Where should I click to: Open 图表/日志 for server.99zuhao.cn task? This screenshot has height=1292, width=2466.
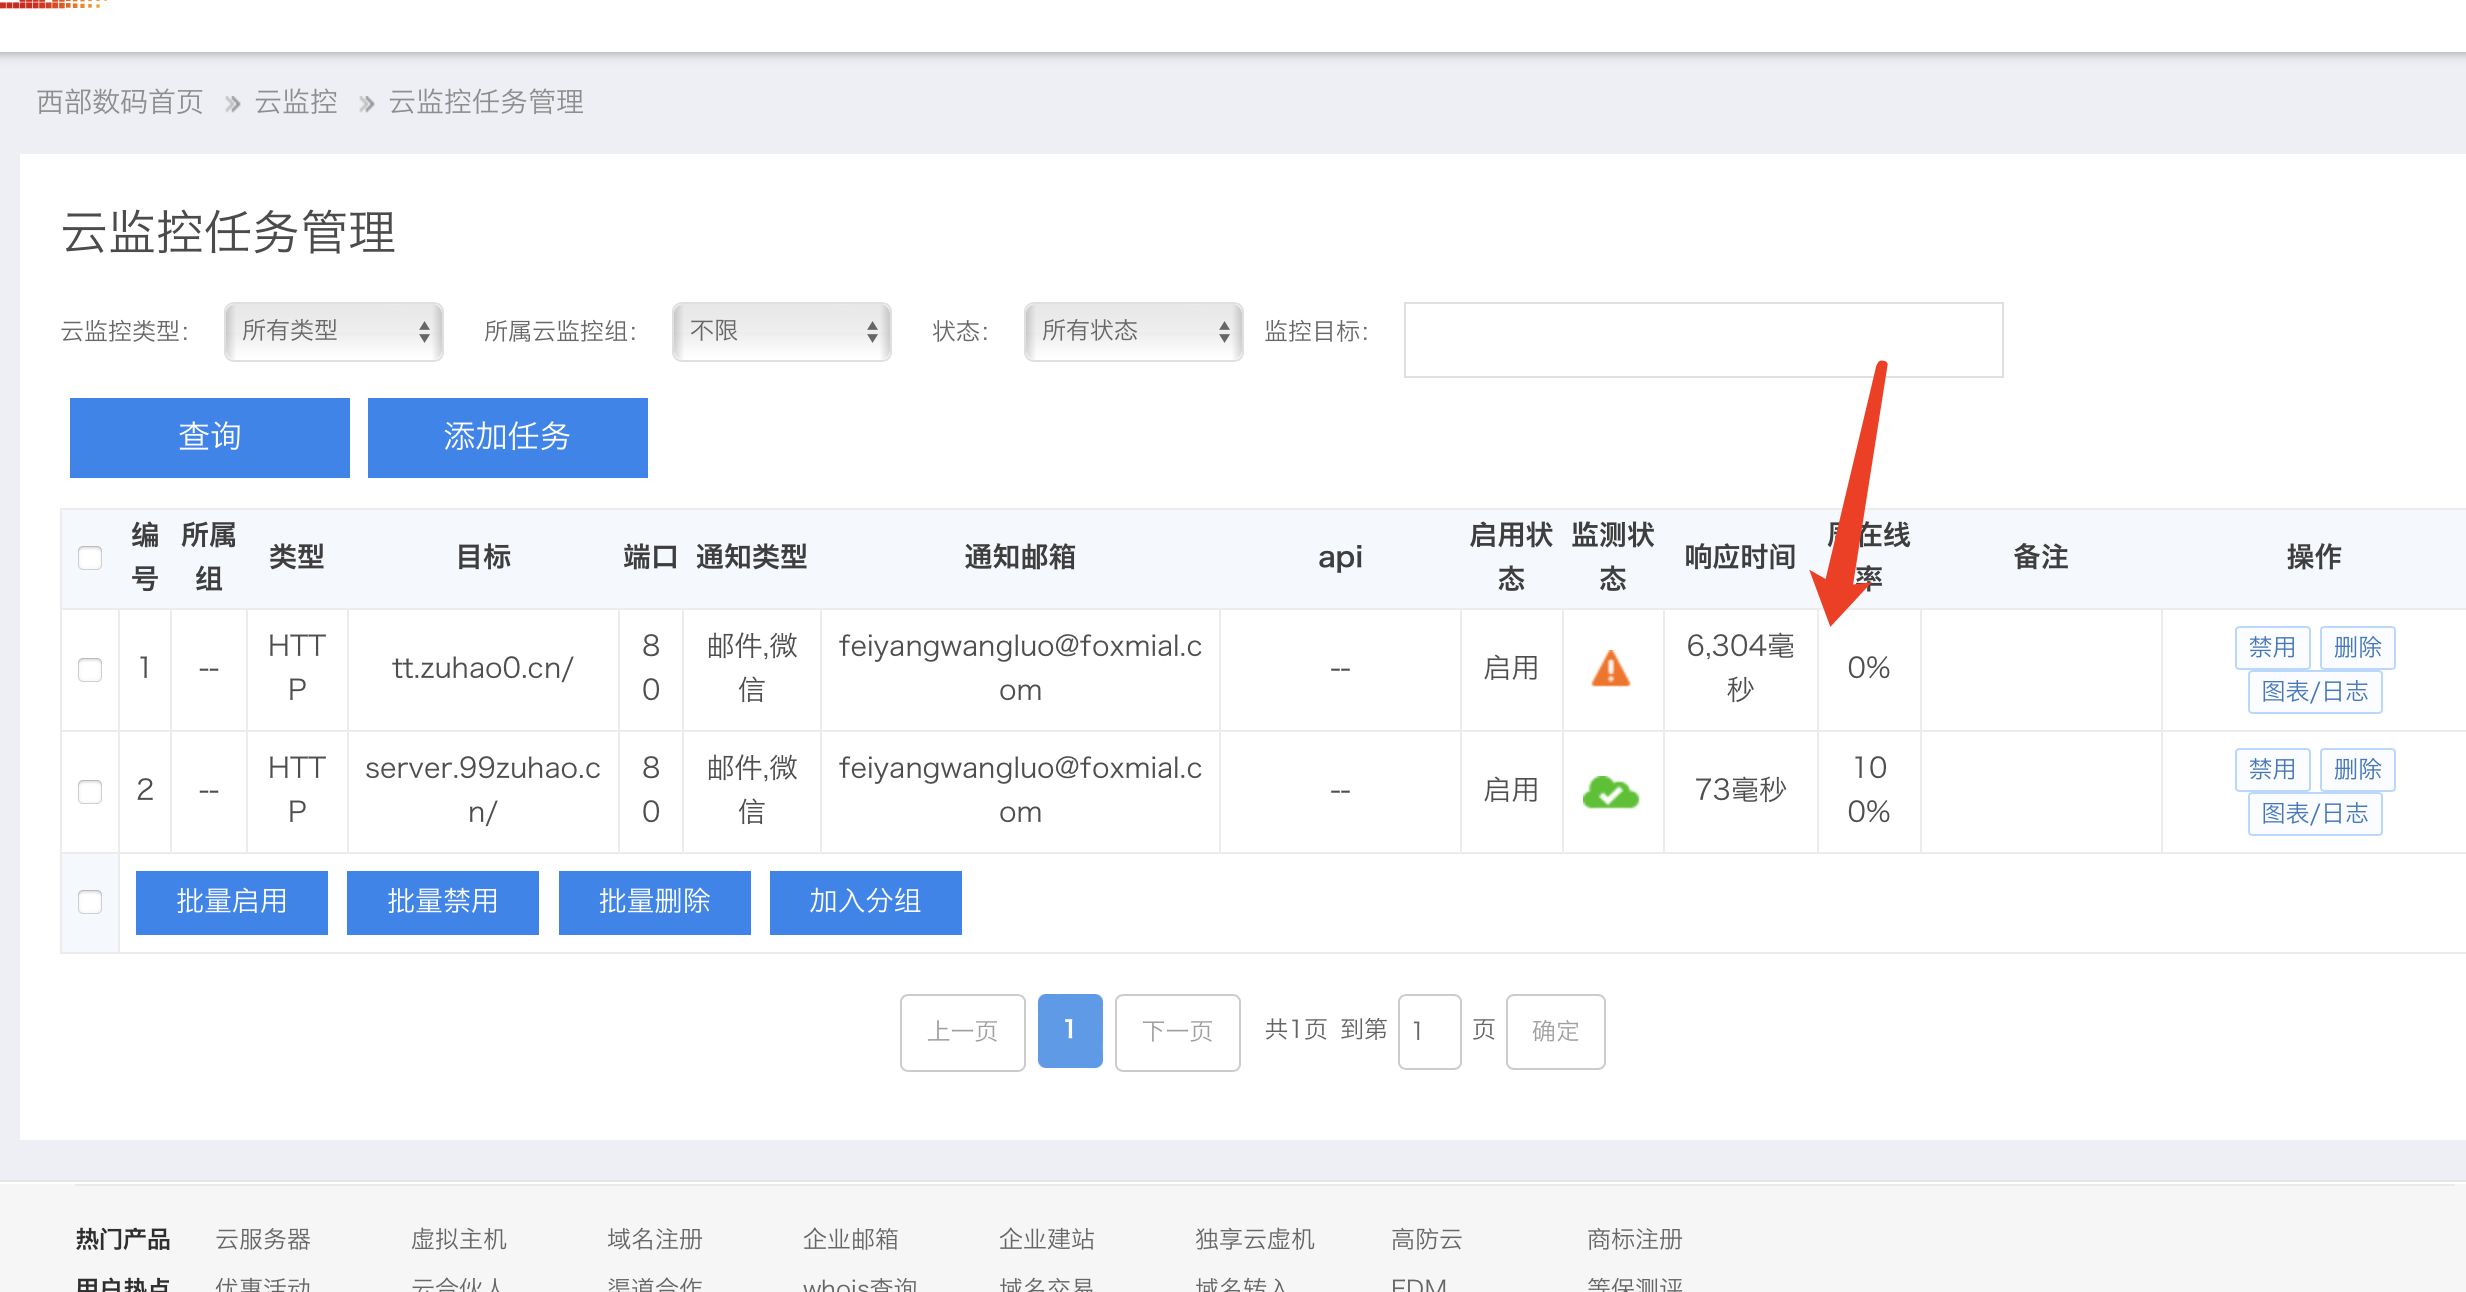[x=2314, y=813]
